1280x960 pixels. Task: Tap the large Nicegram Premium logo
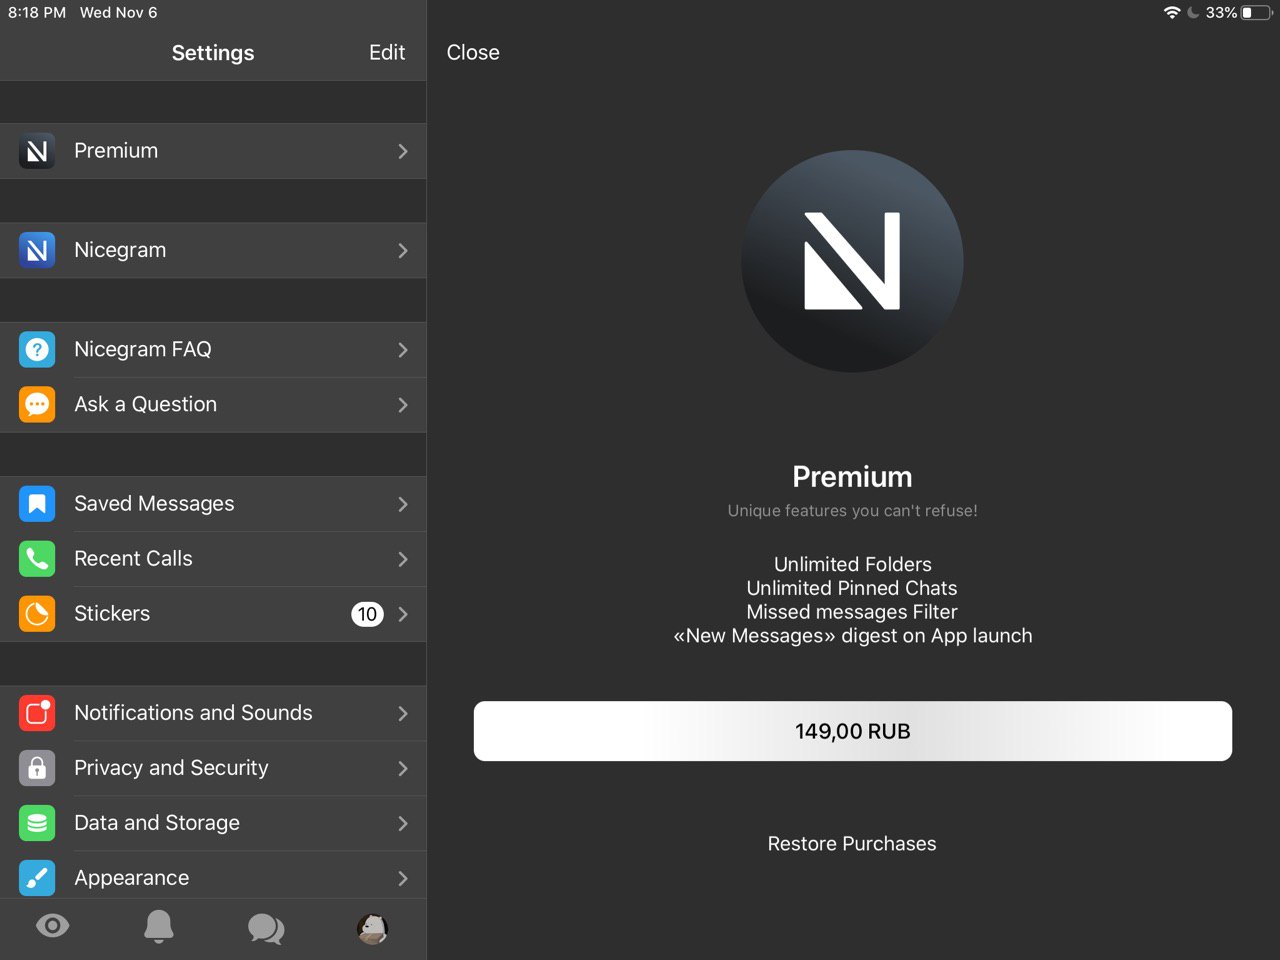pyautogui.click(x=852, y=261)
